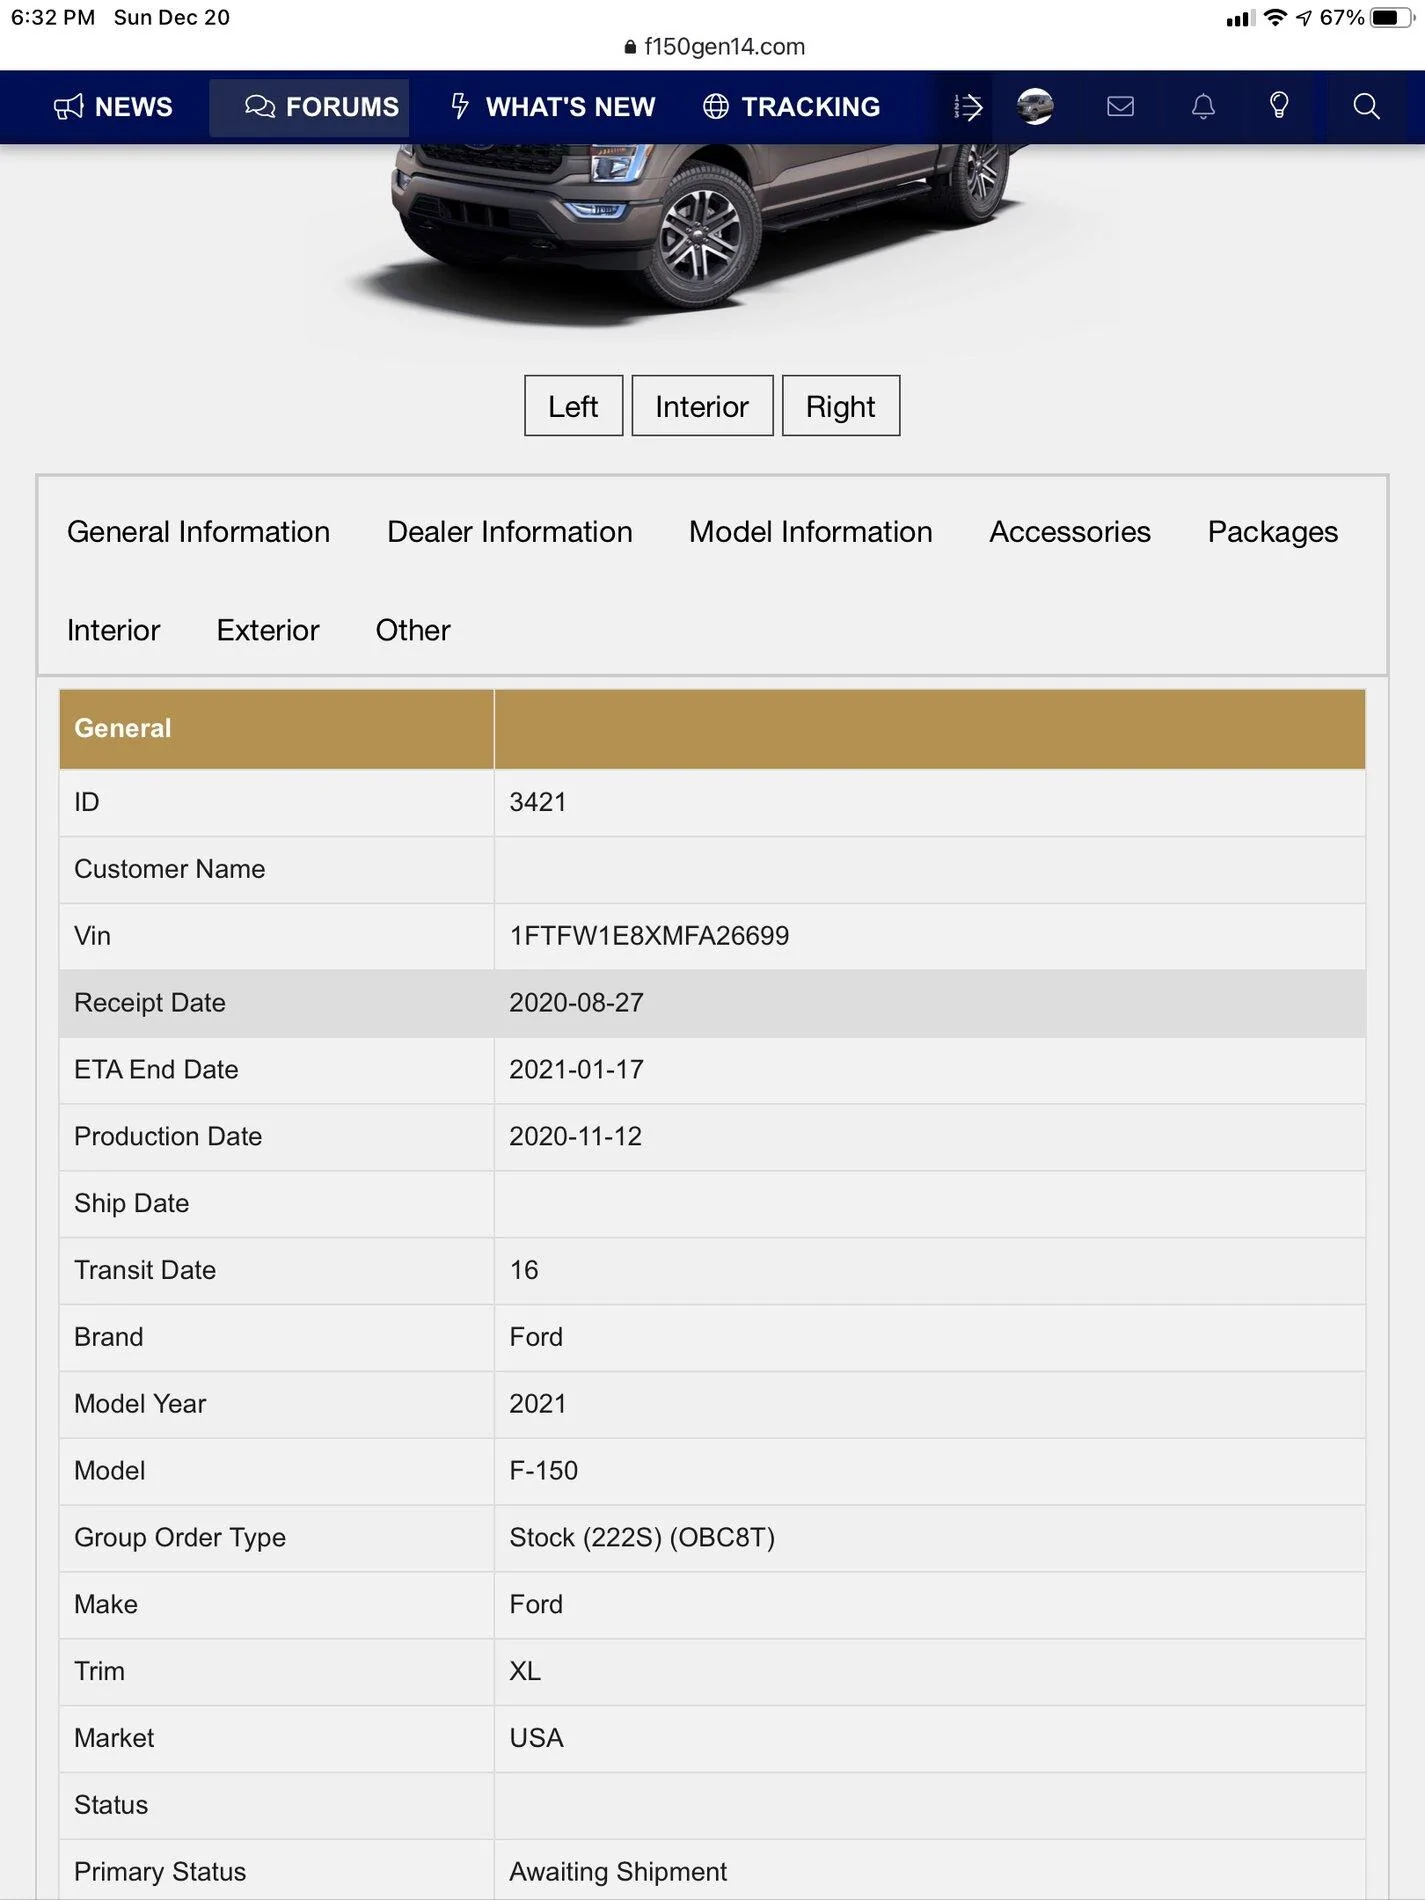The width and height of the screenshot is (1425, 1900).
Task: Click the Receipt Date row label
Action: (150, 1003)
